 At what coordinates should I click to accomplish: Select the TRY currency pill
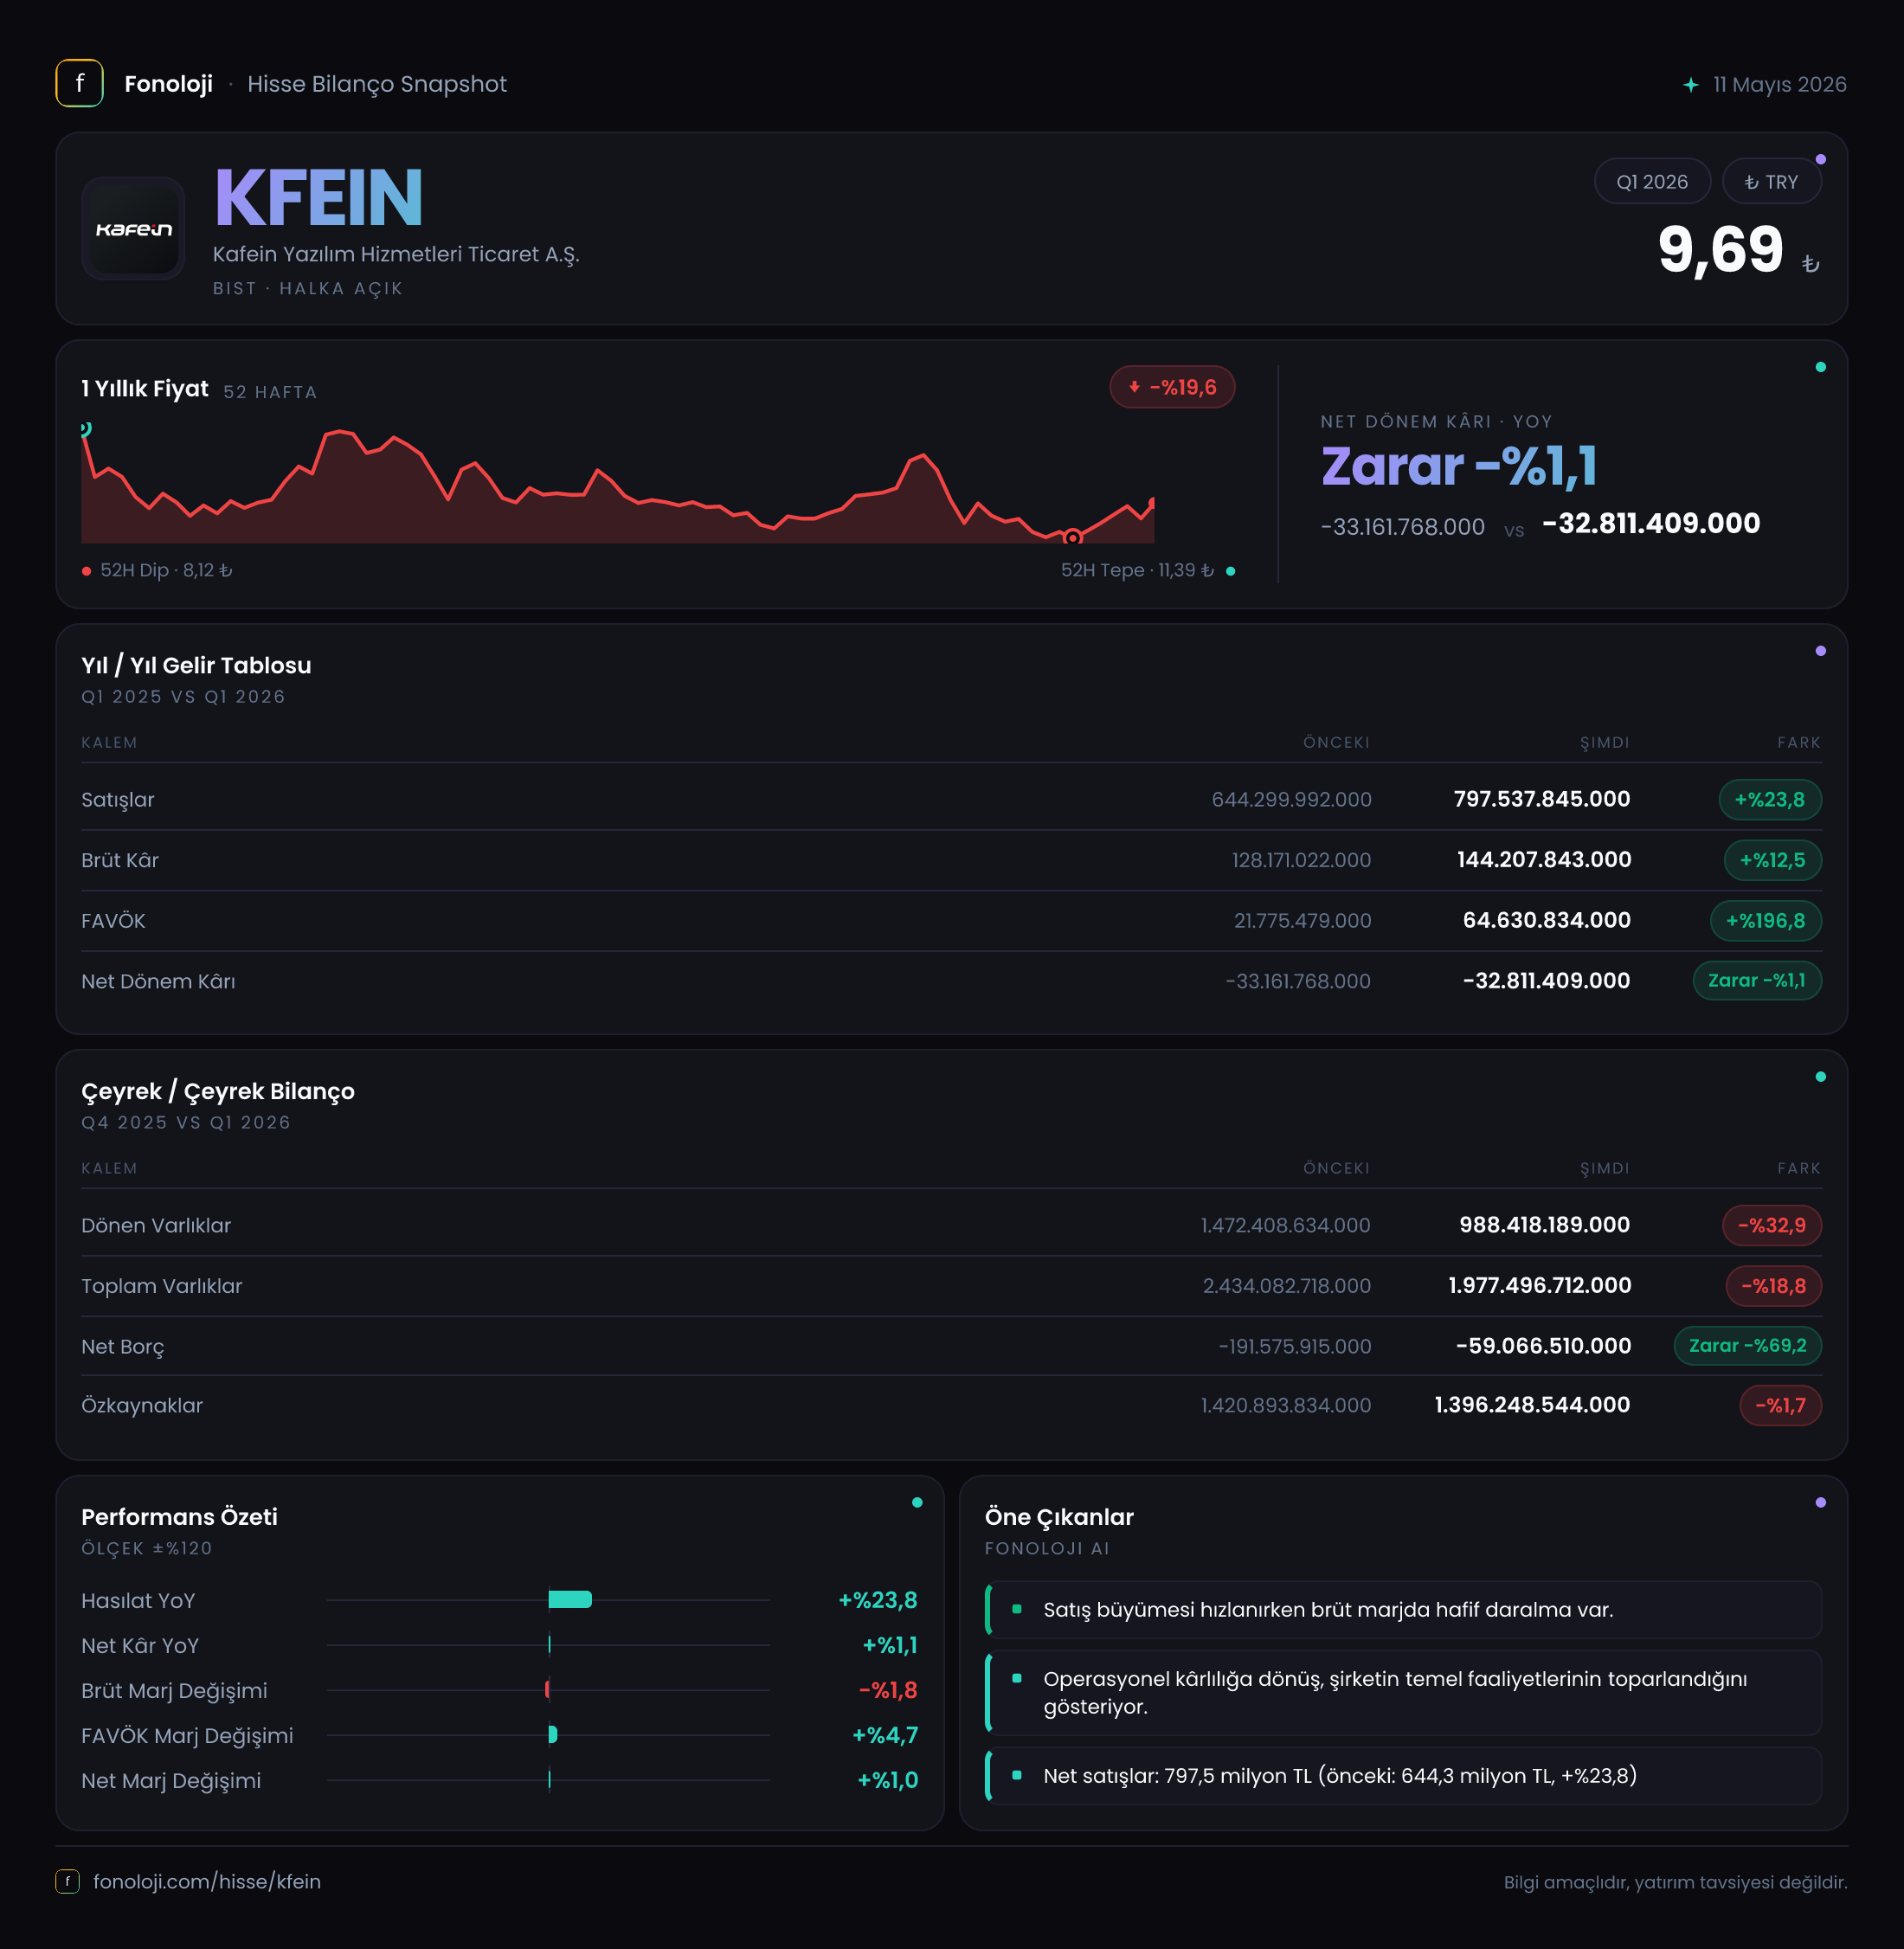pyautogui.click(x=1771, y=182)
